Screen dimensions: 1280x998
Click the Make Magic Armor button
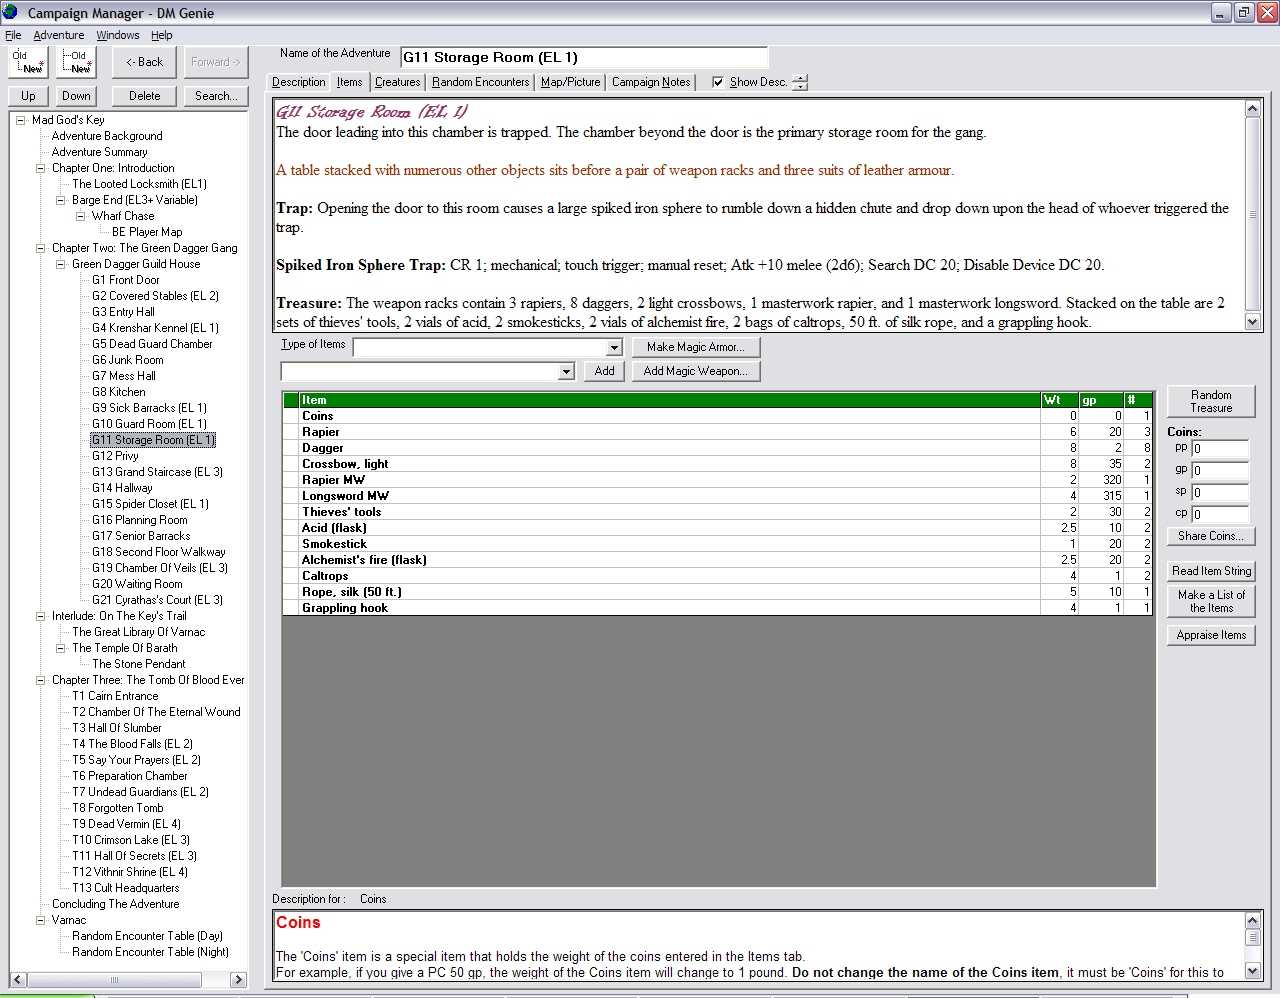click(x=695, y=347)
